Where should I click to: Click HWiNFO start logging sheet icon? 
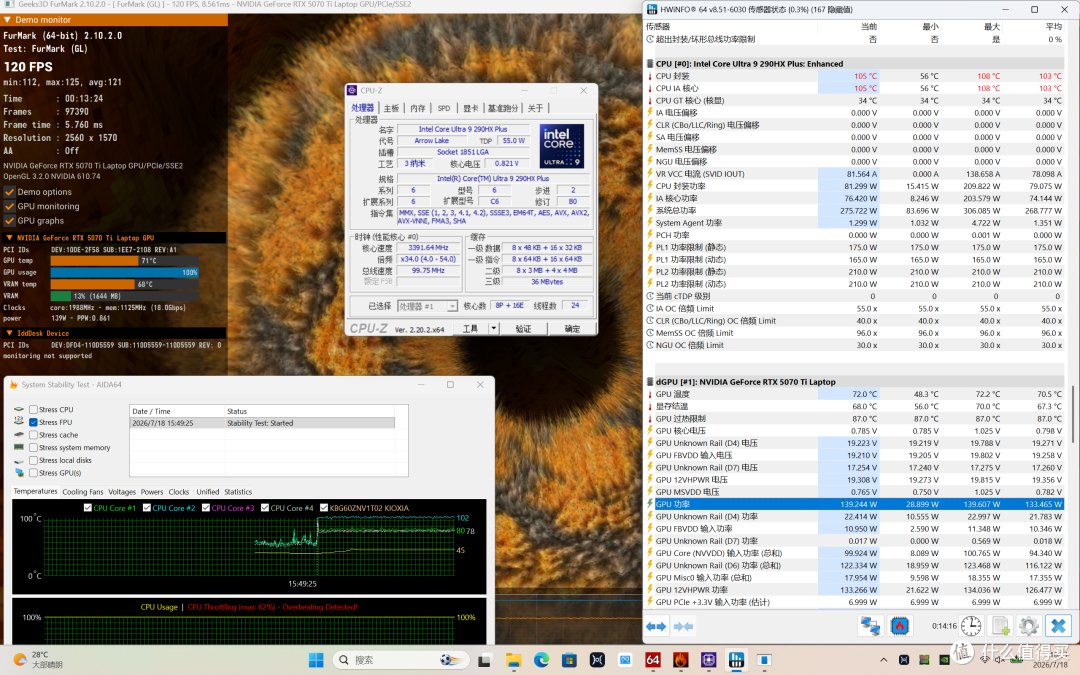click(x=999, y=626)
